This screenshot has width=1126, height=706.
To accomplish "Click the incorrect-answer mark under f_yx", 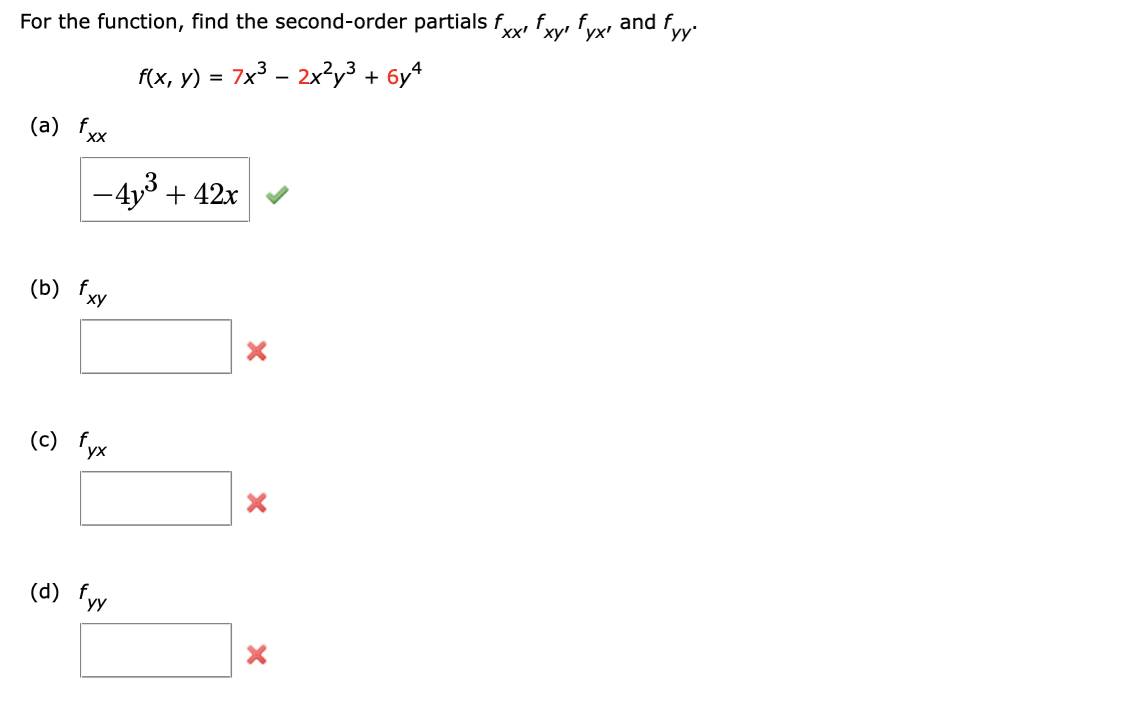I will (257, 503).
